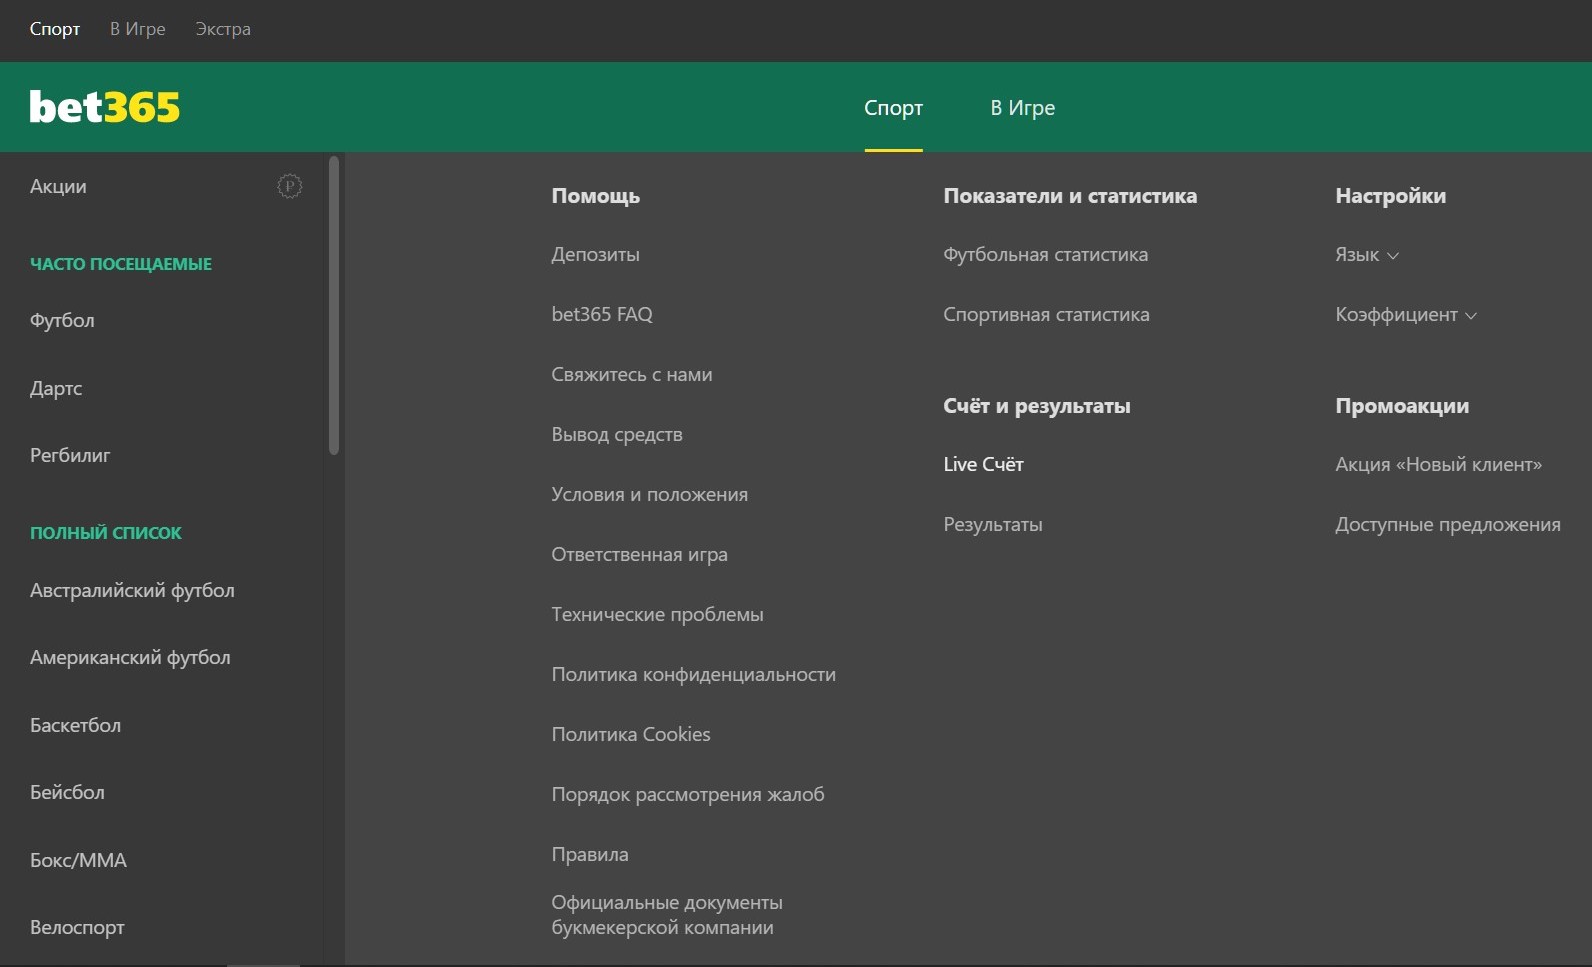The height and width of the screenshot is (967, 1592).
Task: Open Американский футбол from the sports list
Action: coord(130,657)
